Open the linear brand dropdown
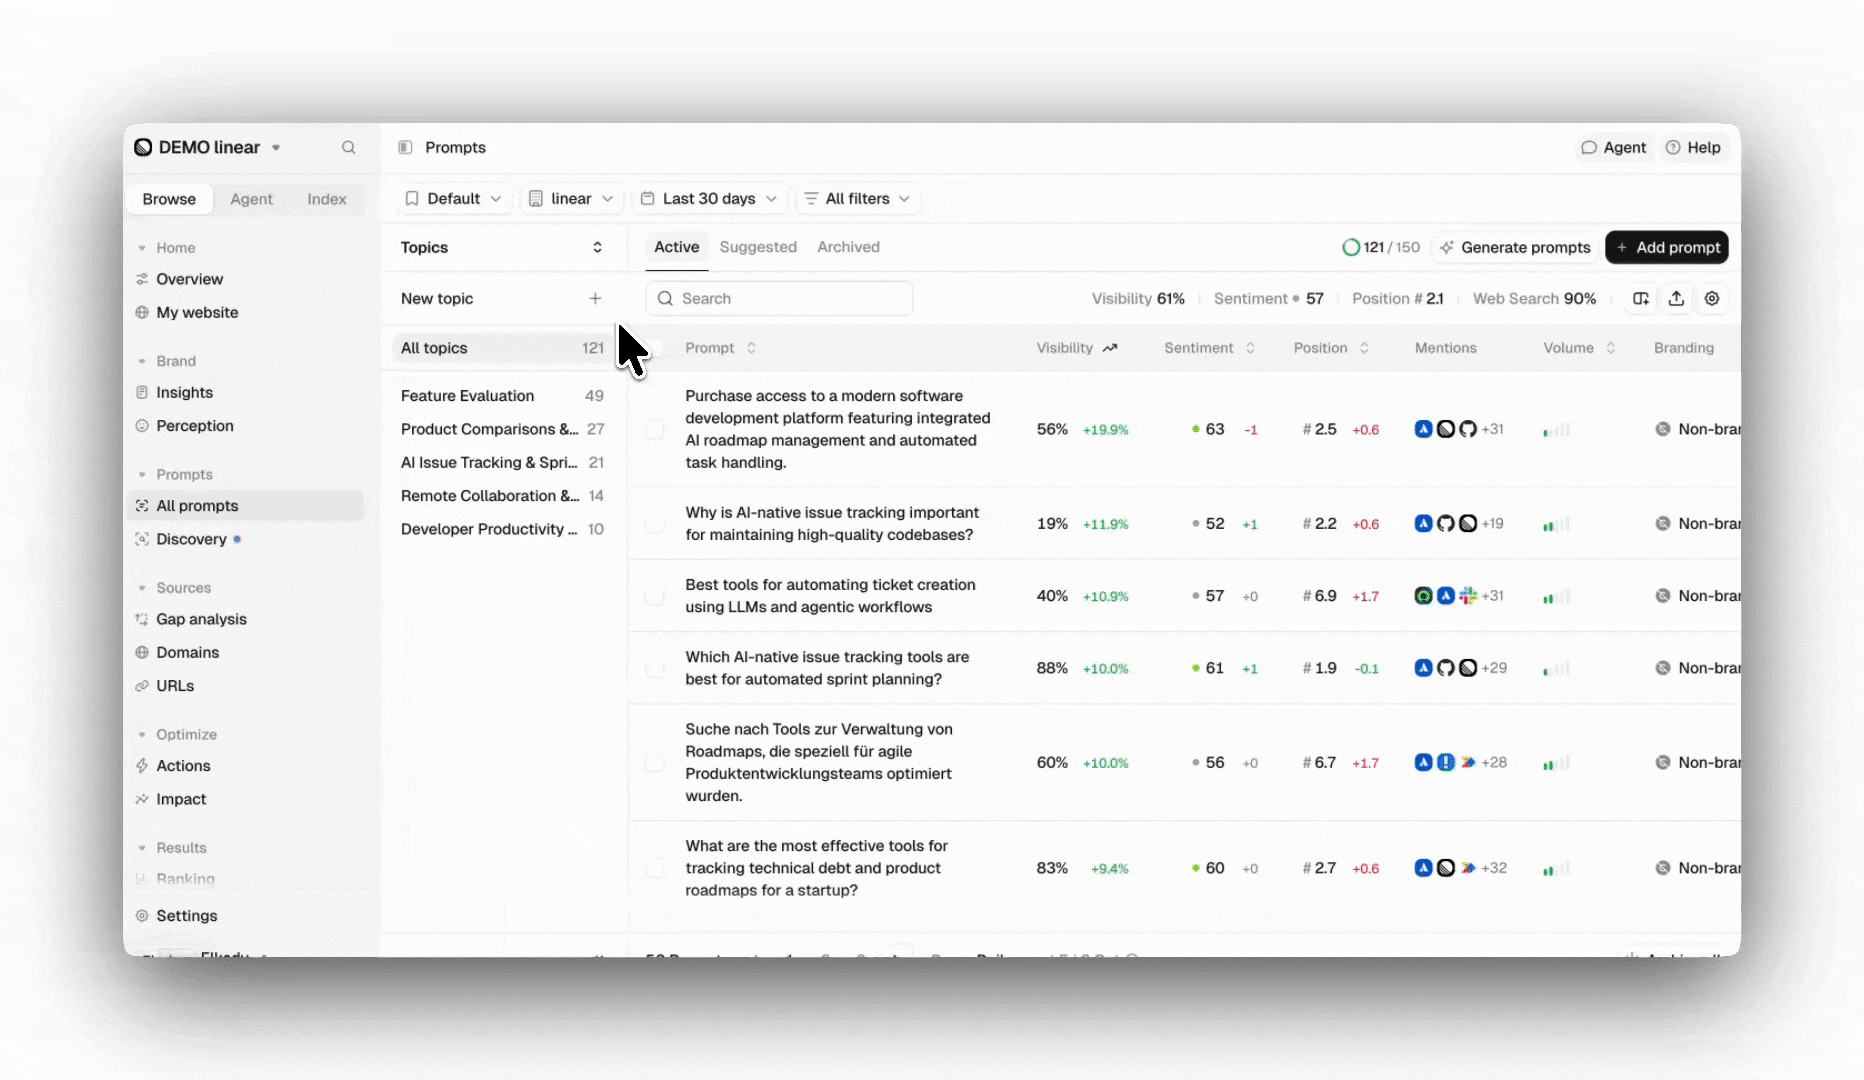The image size is (1864, 1080). click(x=571, y=198)
